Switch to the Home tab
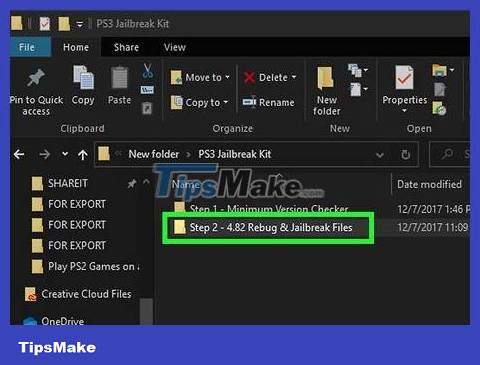The width and height of the screenshot is (480, 365). (x=76, y=47)
